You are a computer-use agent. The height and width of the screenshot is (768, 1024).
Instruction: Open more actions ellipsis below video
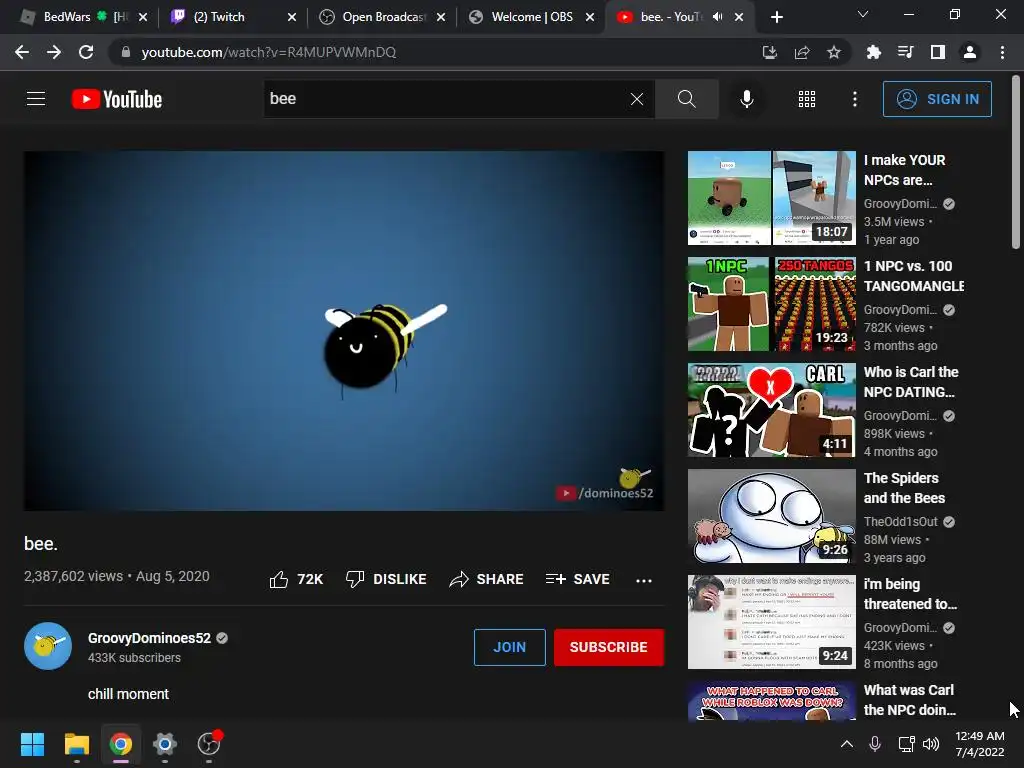coord(644,580)
